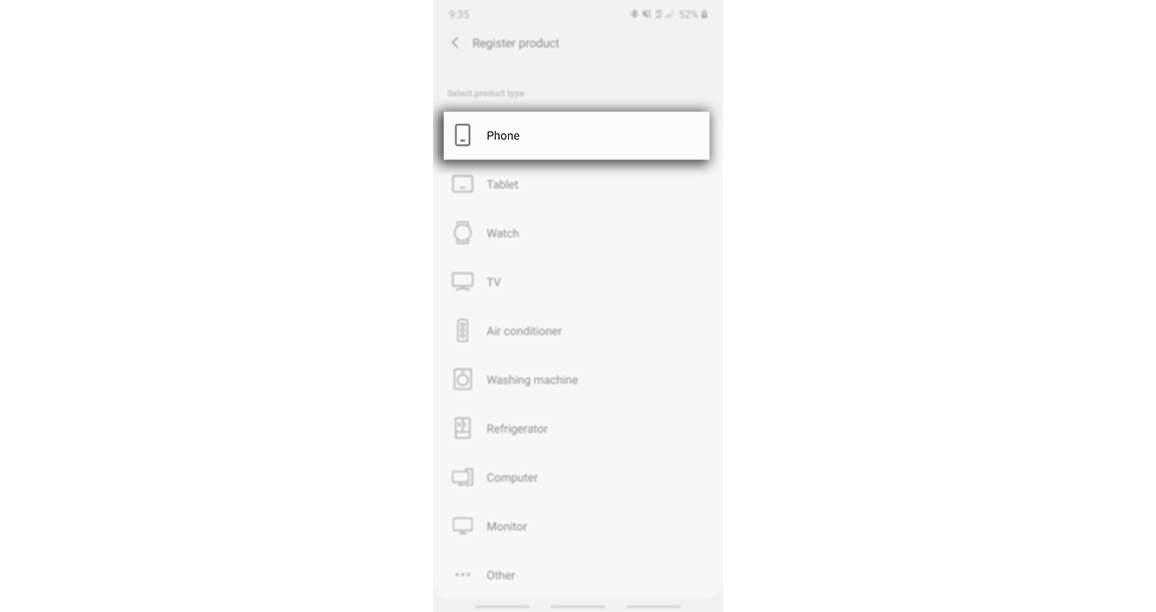The height and width of the screenshot is (612, 1156).
Task: Select Monitor from product types
Action: pyautogui.click(x=577, y=526)
